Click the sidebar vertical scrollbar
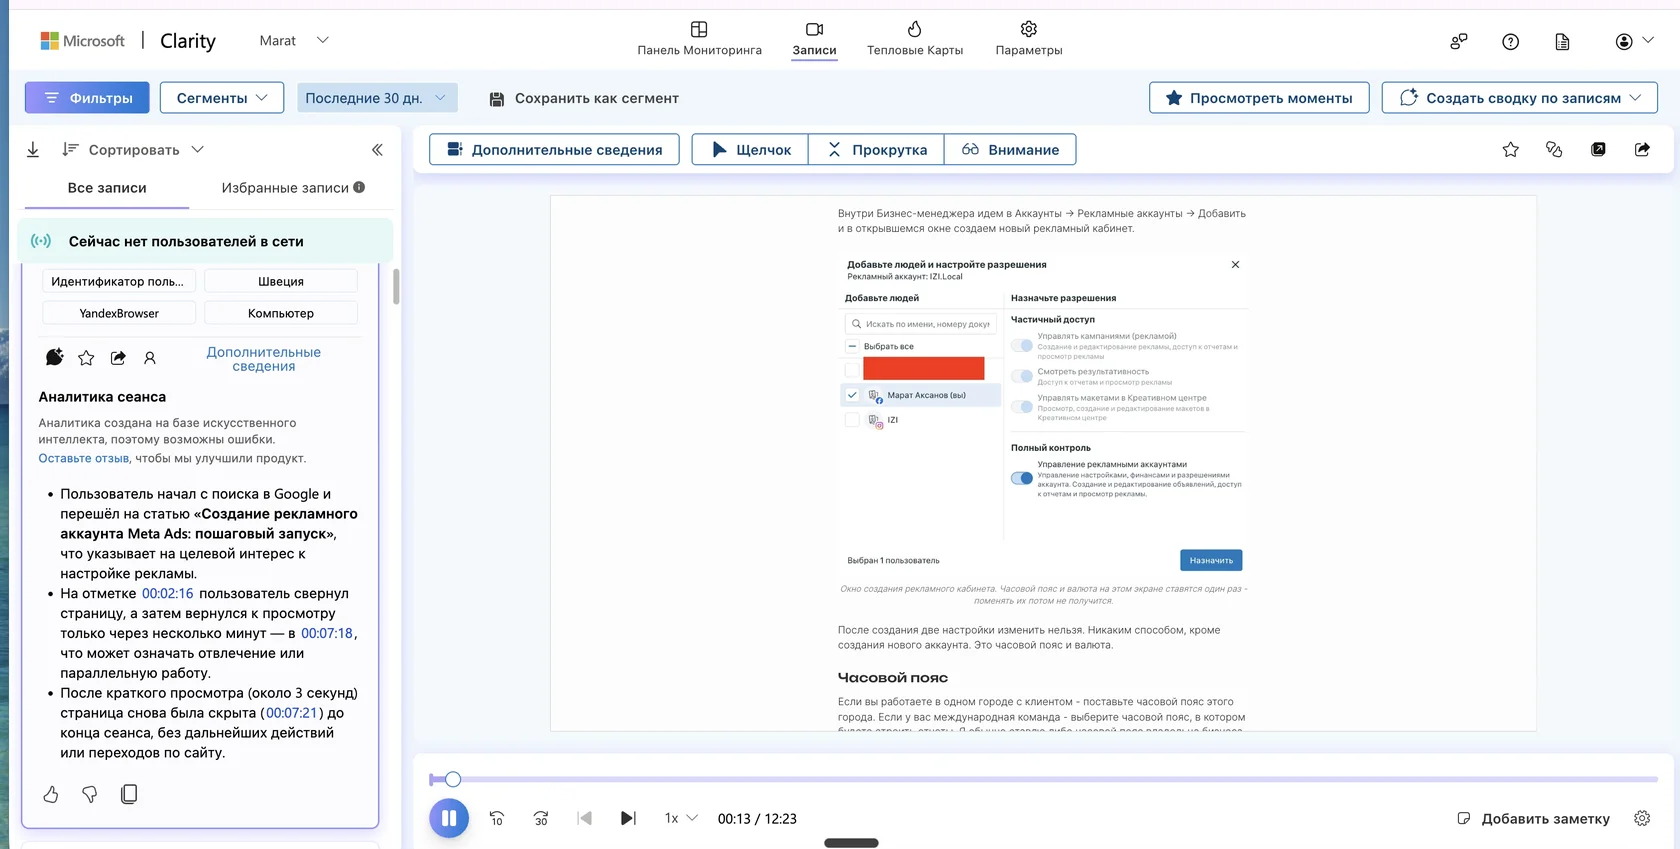1680x849 pixels. coord(396,287)
